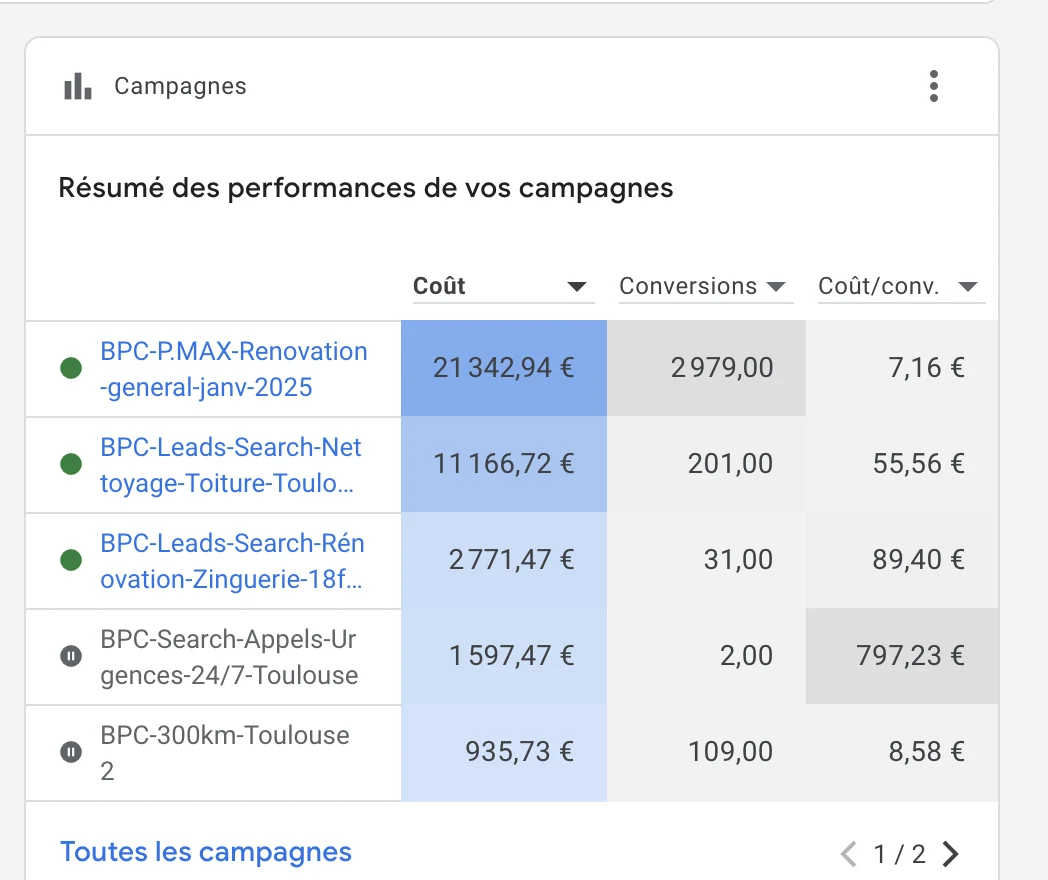Open the Campagnes card three-dot menu
Viewport: 1048px width, 880px height.
point(934,86)
